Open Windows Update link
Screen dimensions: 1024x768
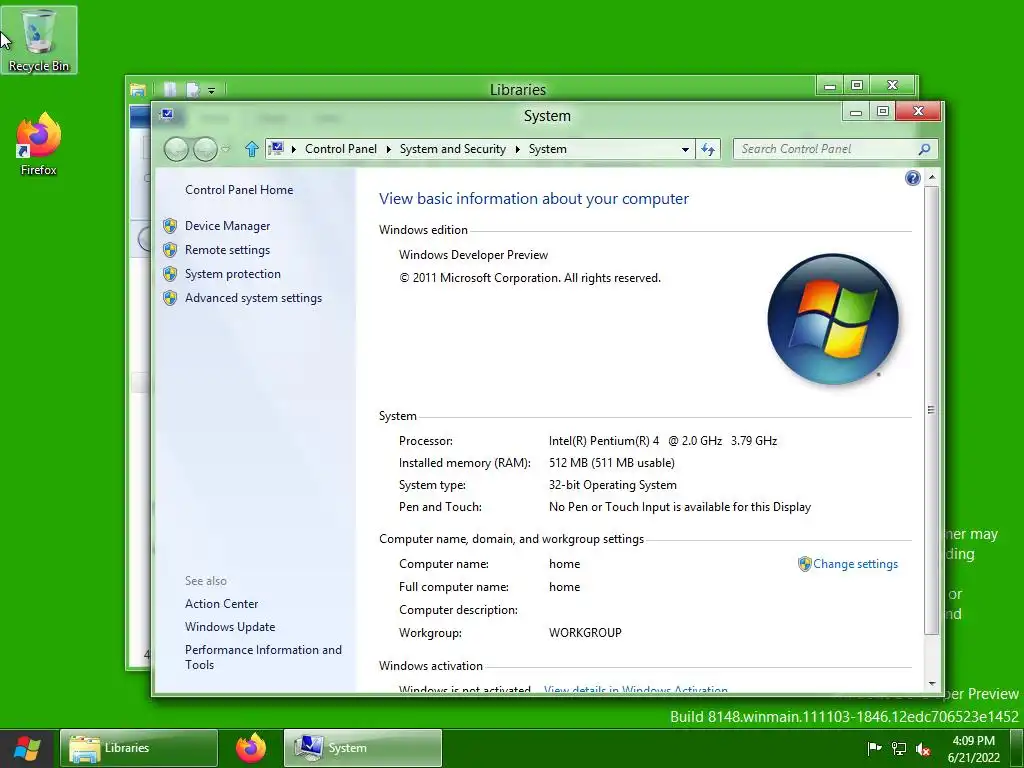click(230, 627)
